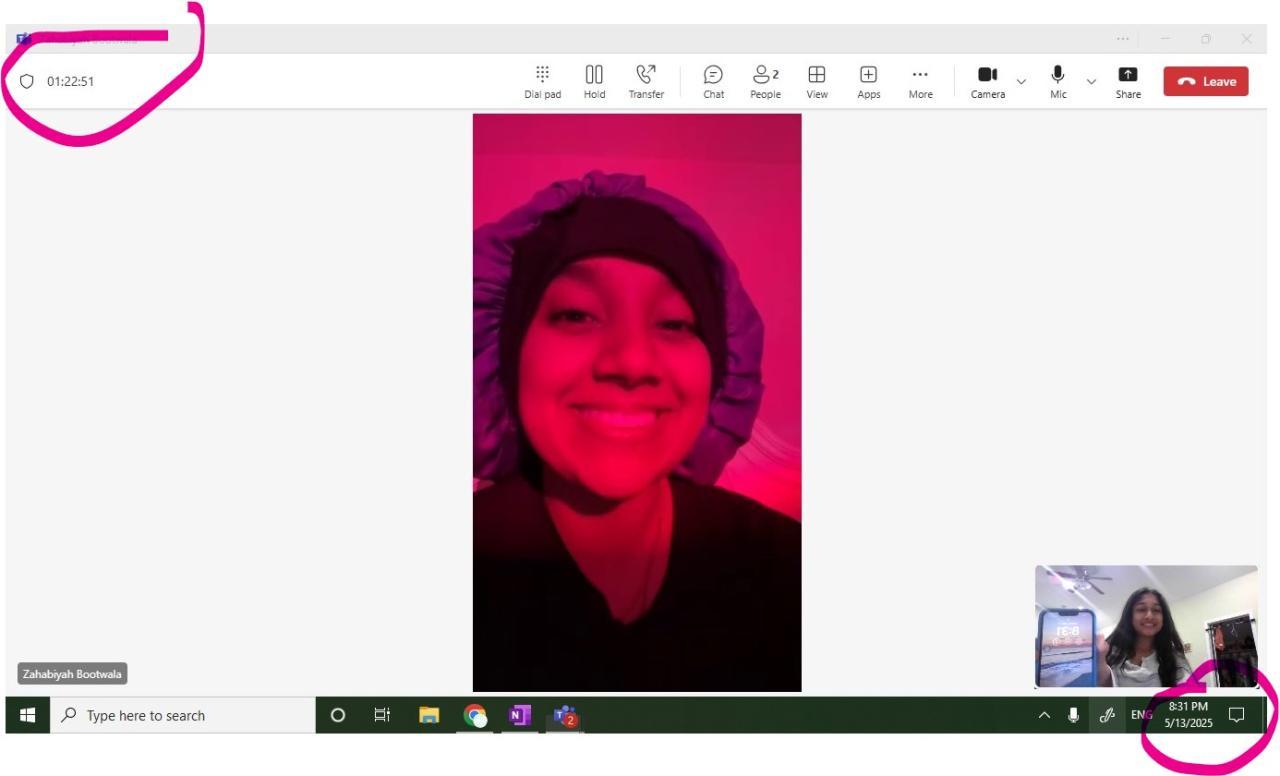Viewport: 1280px width, 776px height.
Task: Show the People participants list
Action: coord(765,81)
